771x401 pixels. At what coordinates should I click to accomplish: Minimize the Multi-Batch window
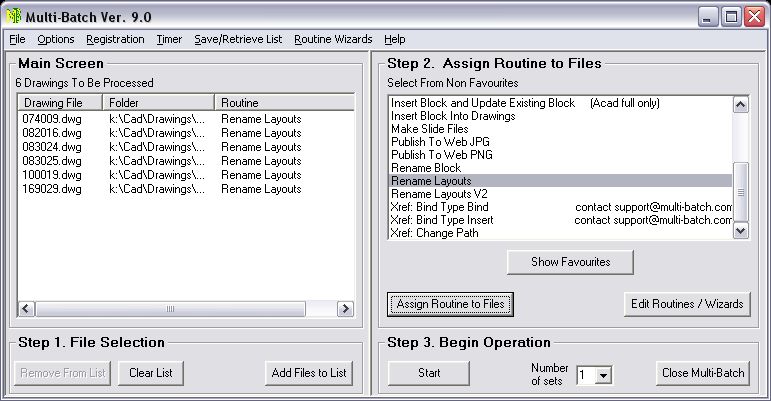coord(708,17)
